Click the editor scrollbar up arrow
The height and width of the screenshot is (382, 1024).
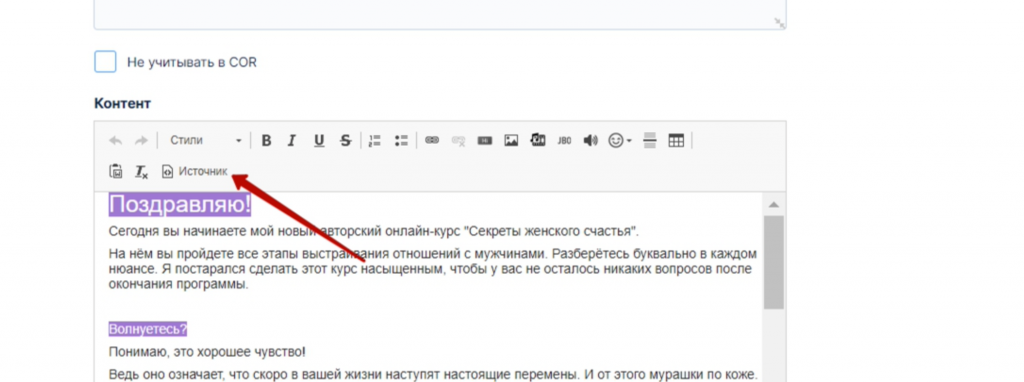coord(773,204)
